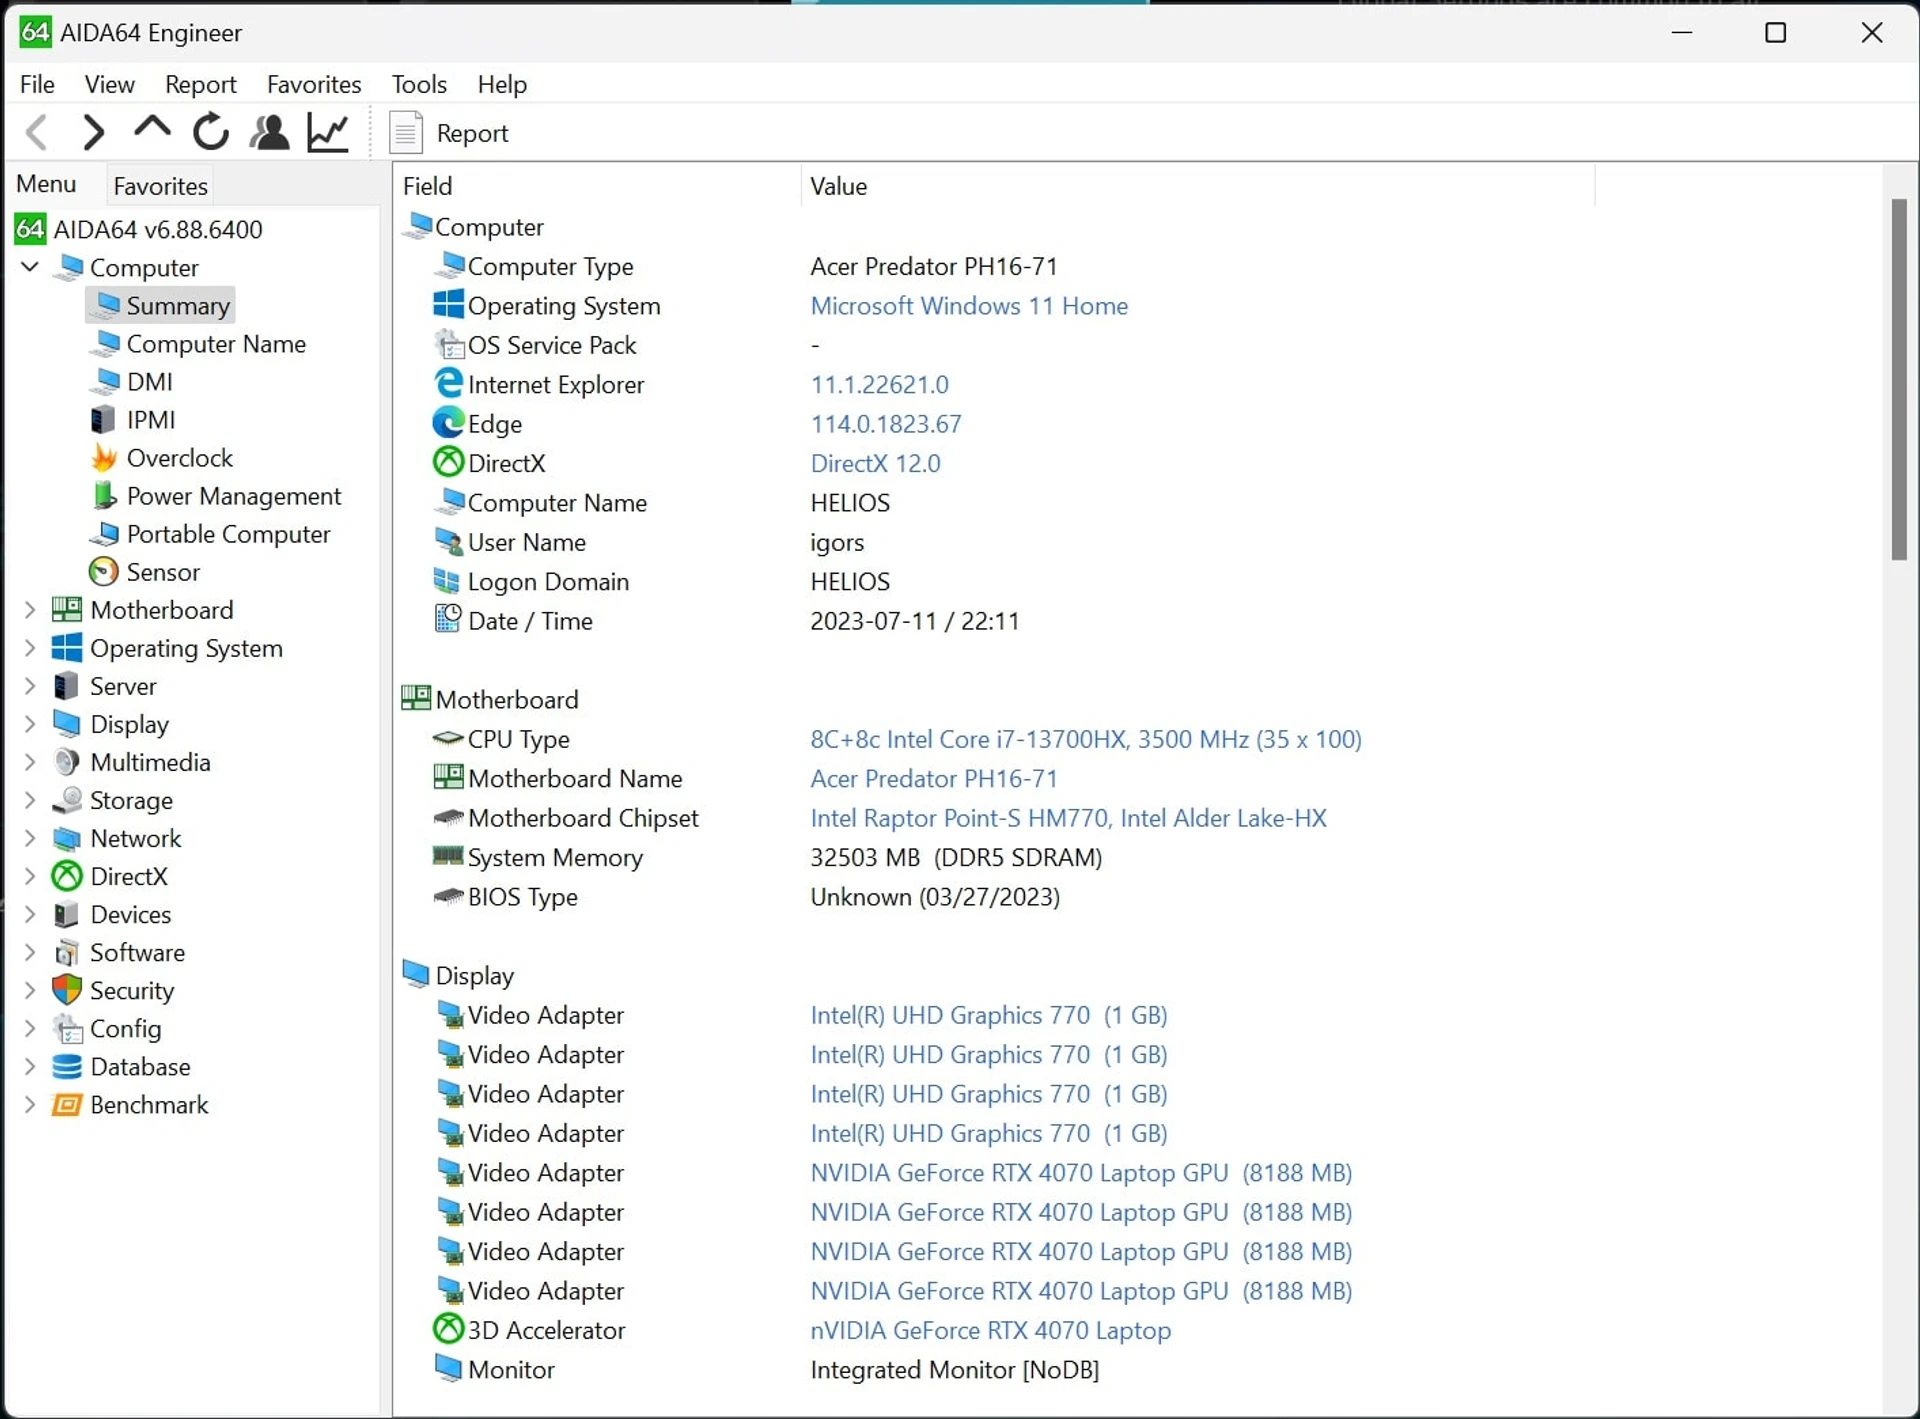
Task: Open the 114.0.1823.67 Edge version link
Action: coord(885,424)
